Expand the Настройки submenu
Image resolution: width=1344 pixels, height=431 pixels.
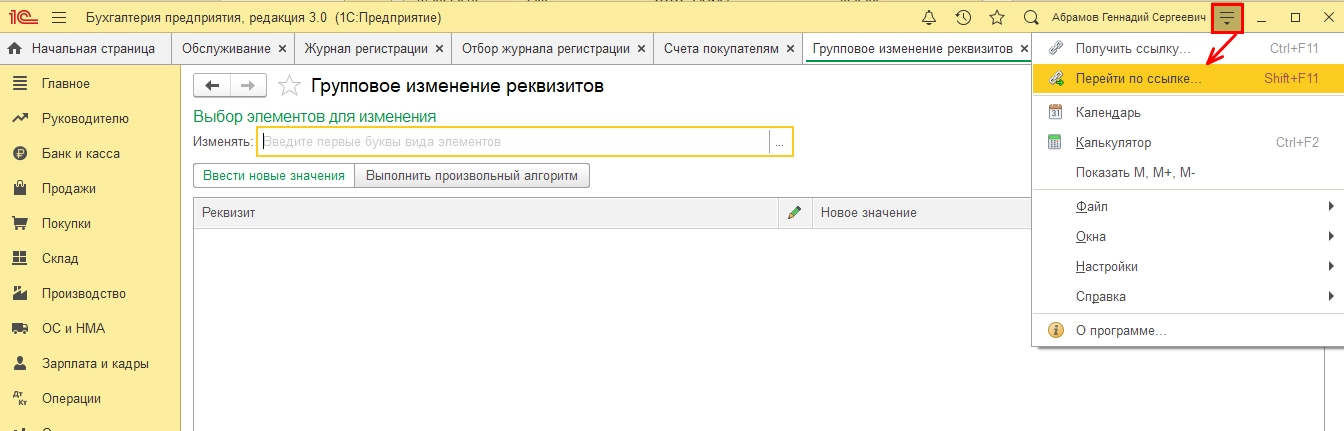pyautogui.click(x=1106, y=267)
